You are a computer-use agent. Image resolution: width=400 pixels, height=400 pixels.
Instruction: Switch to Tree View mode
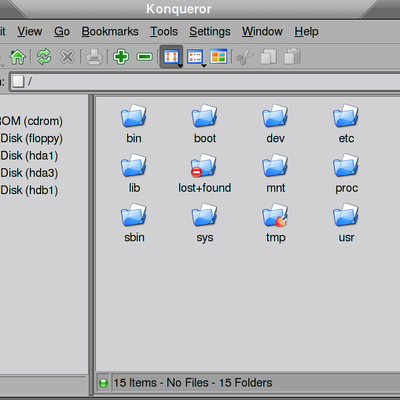[195, 57]
